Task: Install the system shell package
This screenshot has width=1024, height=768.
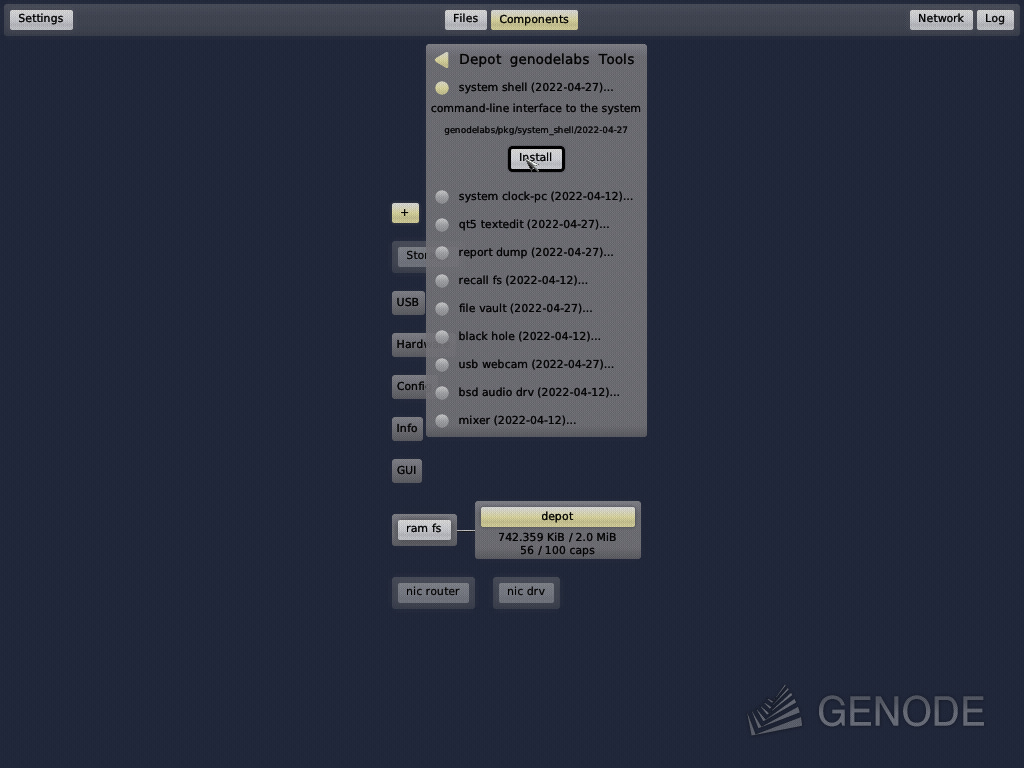Action: [535, 158]
